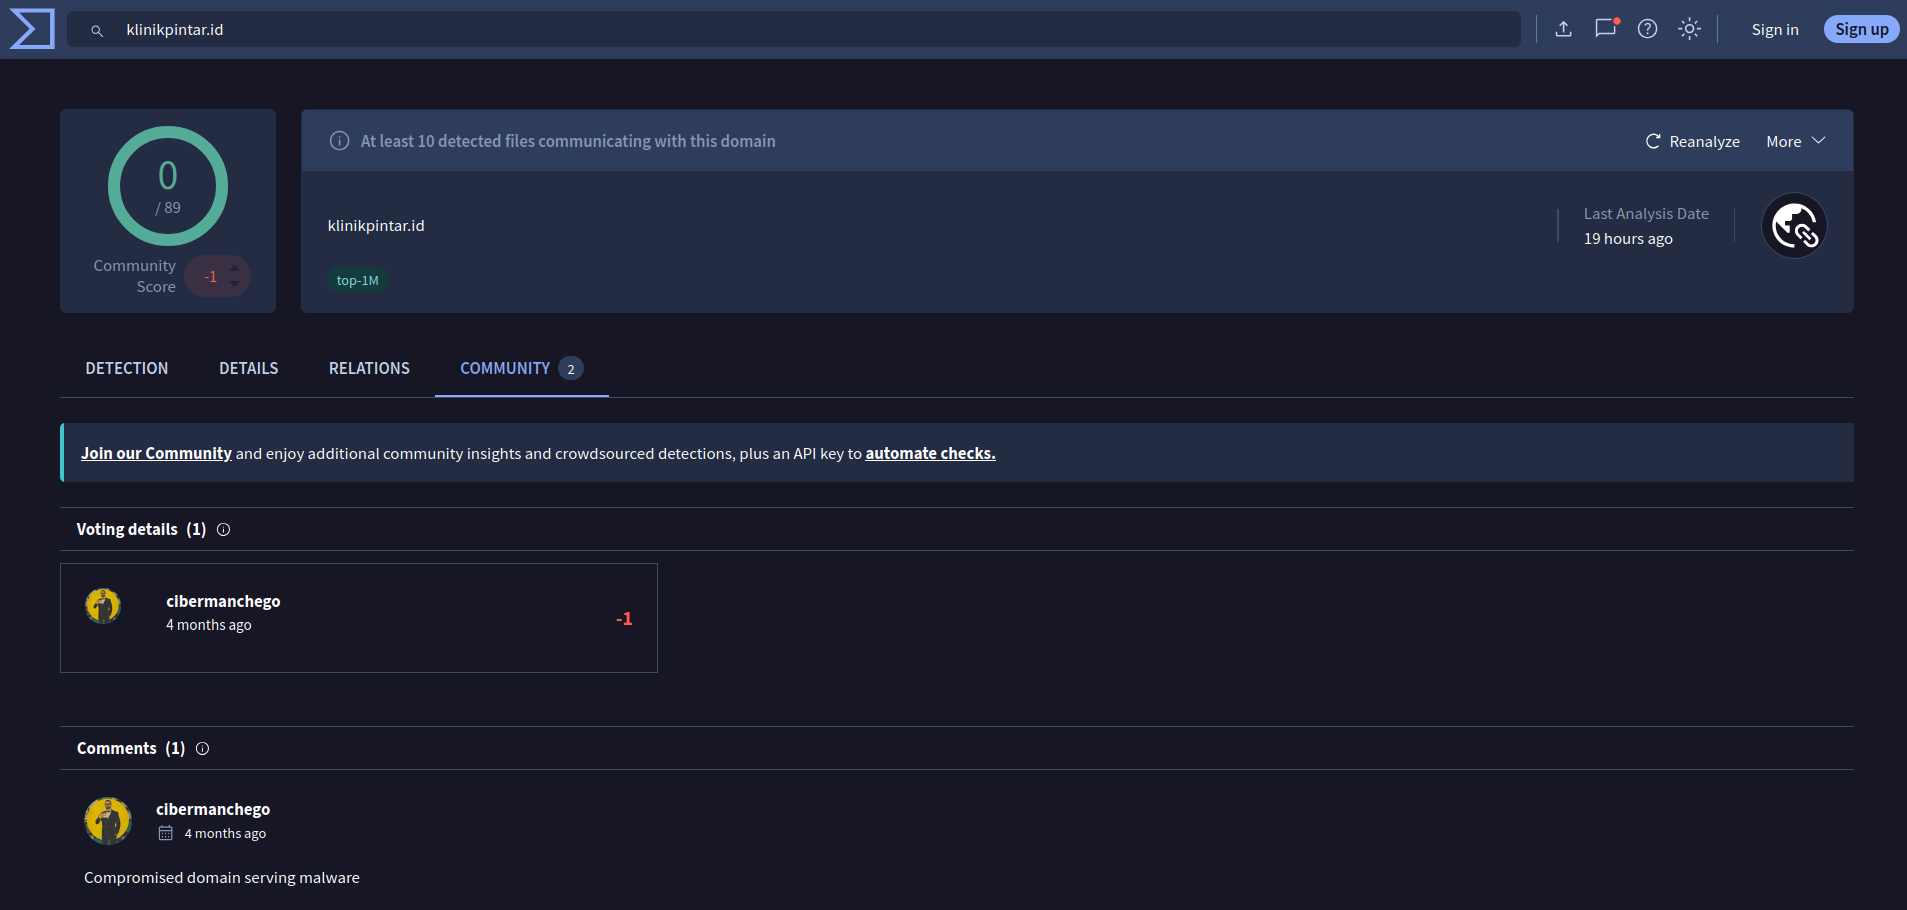Click the red -1 vote value
1907x910 pixels.
pyautogui.click(x=624, y=619)
